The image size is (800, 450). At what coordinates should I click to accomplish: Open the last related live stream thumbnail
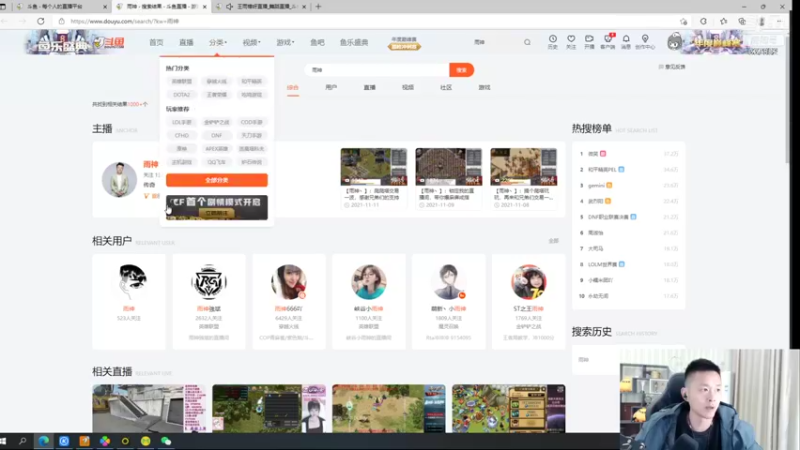pos(509,409)
